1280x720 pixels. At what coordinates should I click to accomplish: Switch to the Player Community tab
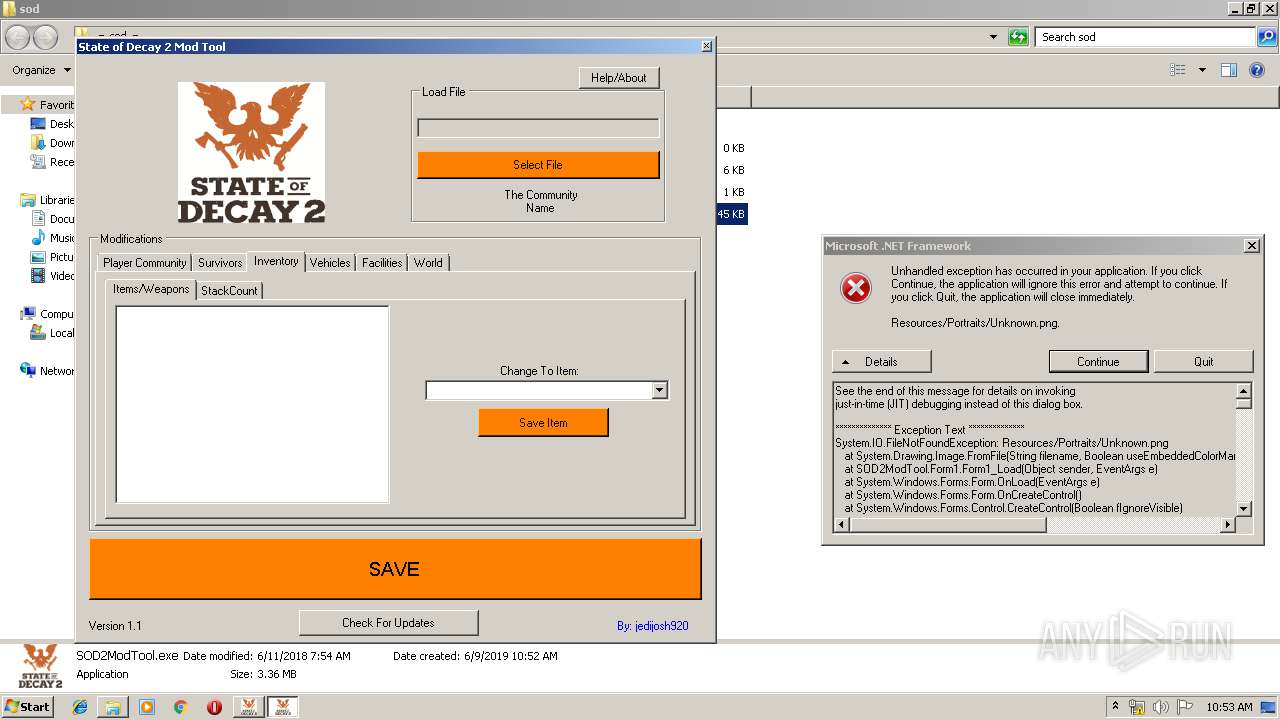145,262
